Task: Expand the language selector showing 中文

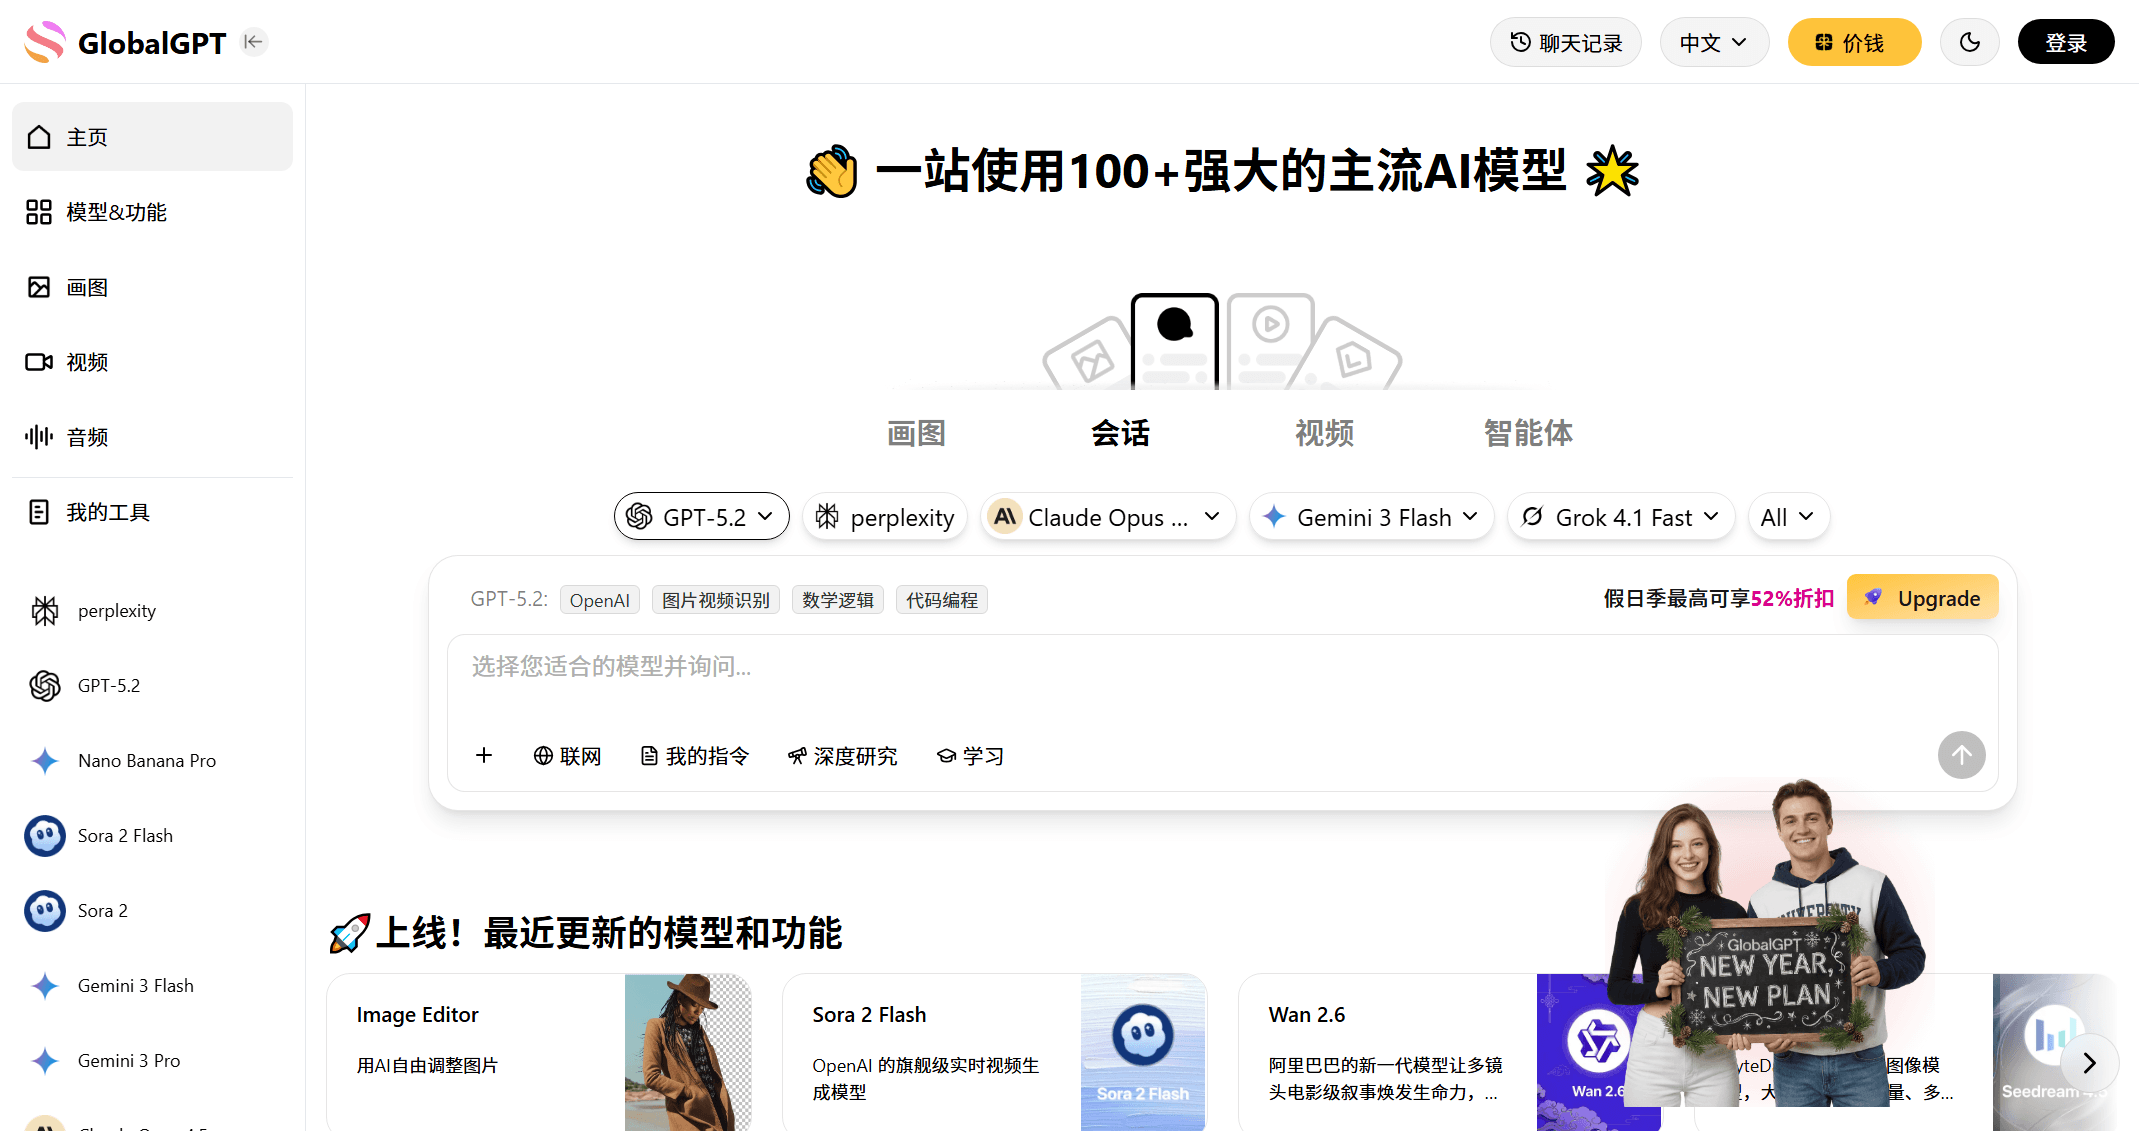Action: 1713,41
